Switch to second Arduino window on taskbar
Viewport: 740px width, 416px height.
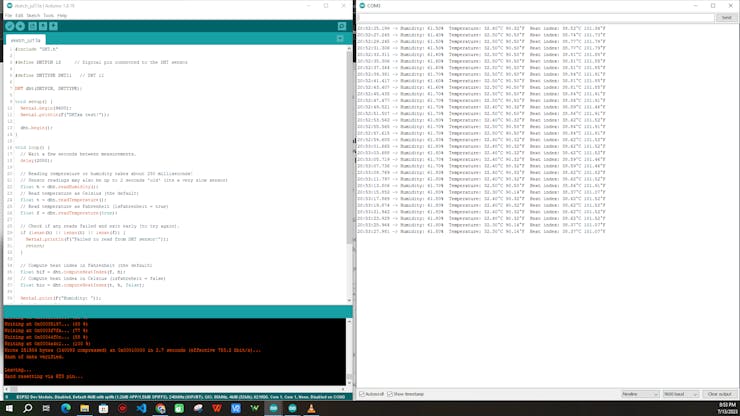pyautogui.click(x=293, y=408)
